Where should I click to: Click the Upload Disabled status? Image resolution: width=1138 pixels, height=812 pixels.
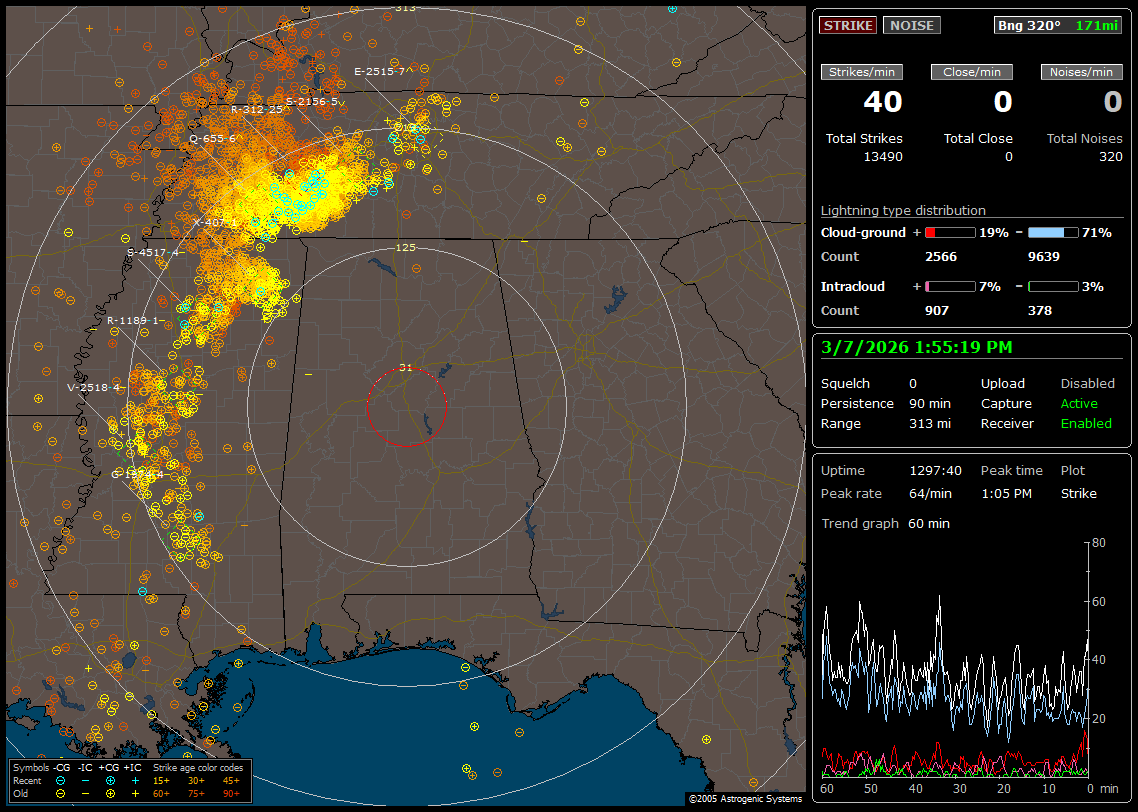(x=1087, y=383)
